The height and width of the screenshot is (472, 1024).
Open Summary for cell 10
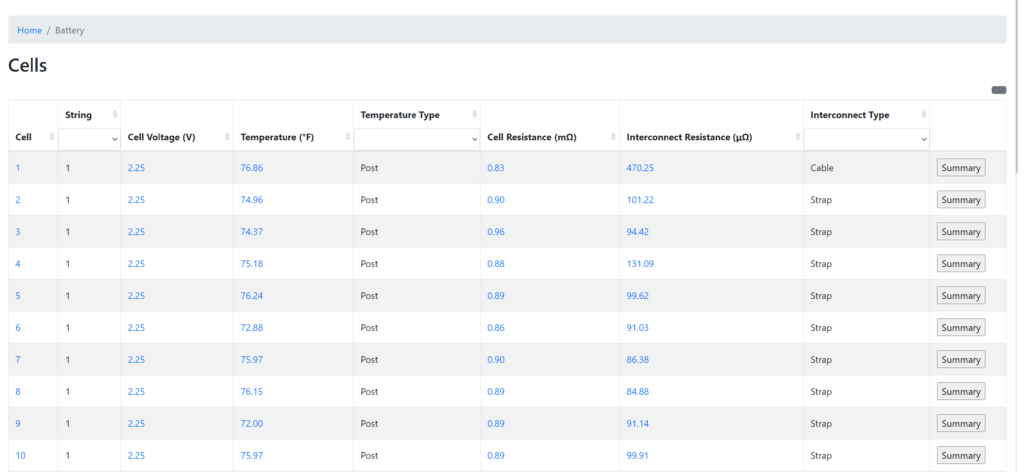[x=961, y=456]
